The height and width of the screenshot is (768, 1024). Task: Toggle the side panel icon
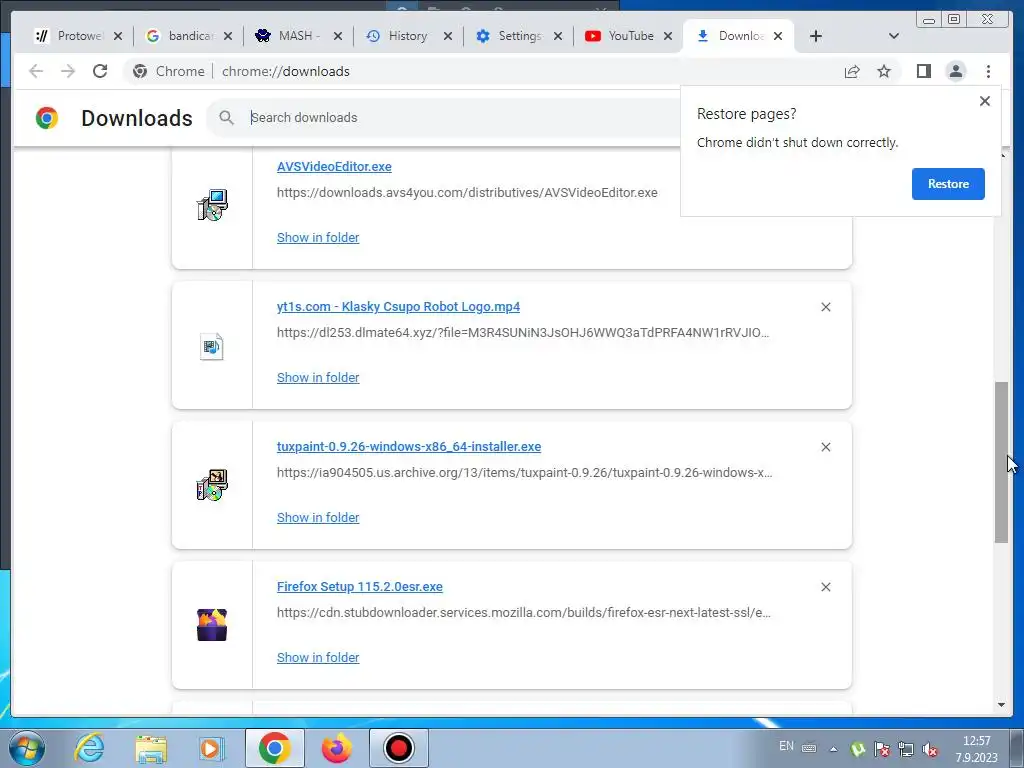click(x=923, y=71)
